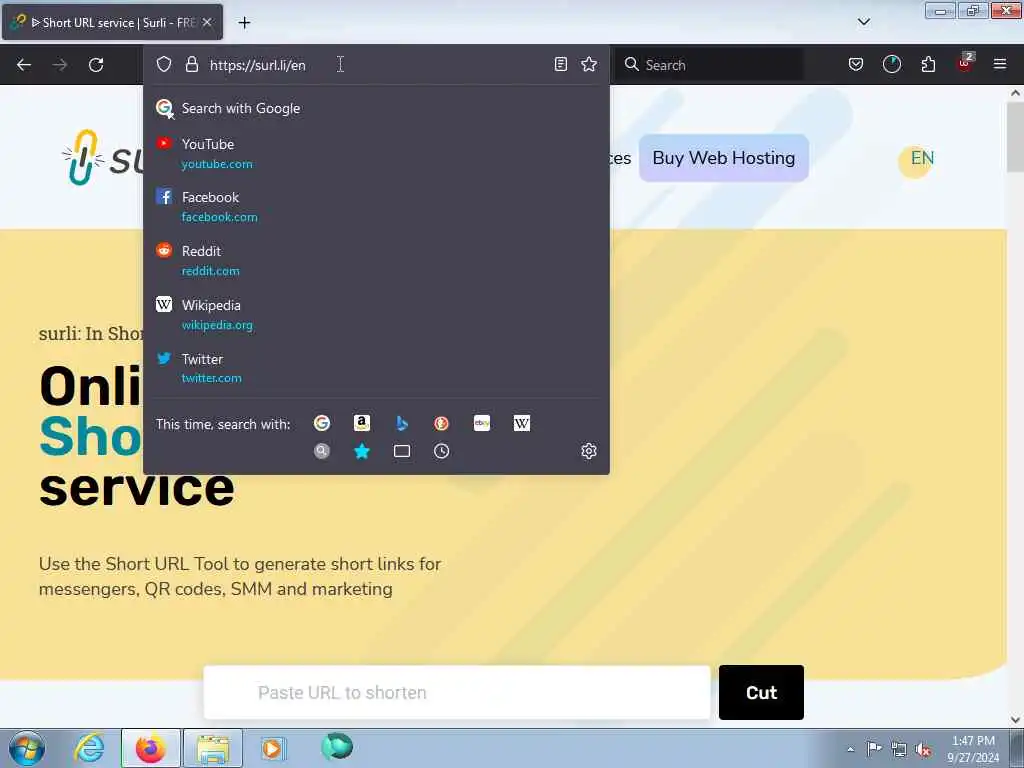The image size is (1024, 768).
Task: Click the site padlock icon
Action: (191, 64)
